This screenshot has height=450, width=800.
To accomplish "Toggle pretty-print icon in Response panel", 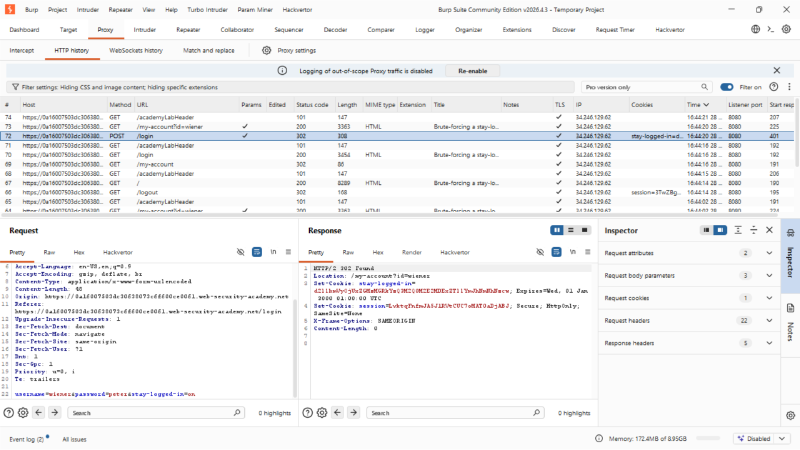I will pyautogui.click(x=556, y=252).
